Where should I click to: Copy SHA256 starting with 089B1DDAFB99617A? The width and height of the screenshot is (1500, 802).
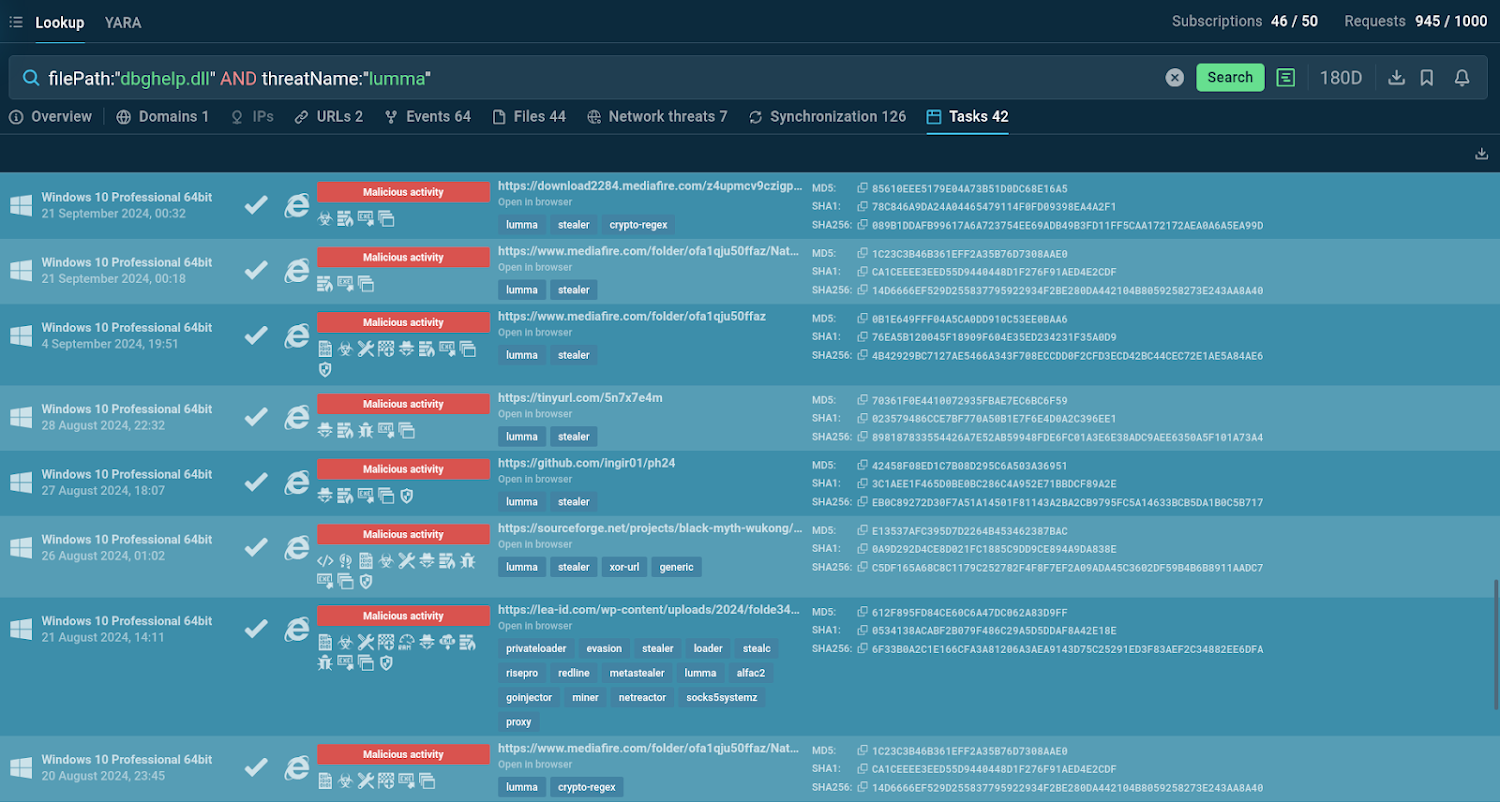(x=862, y=226)
